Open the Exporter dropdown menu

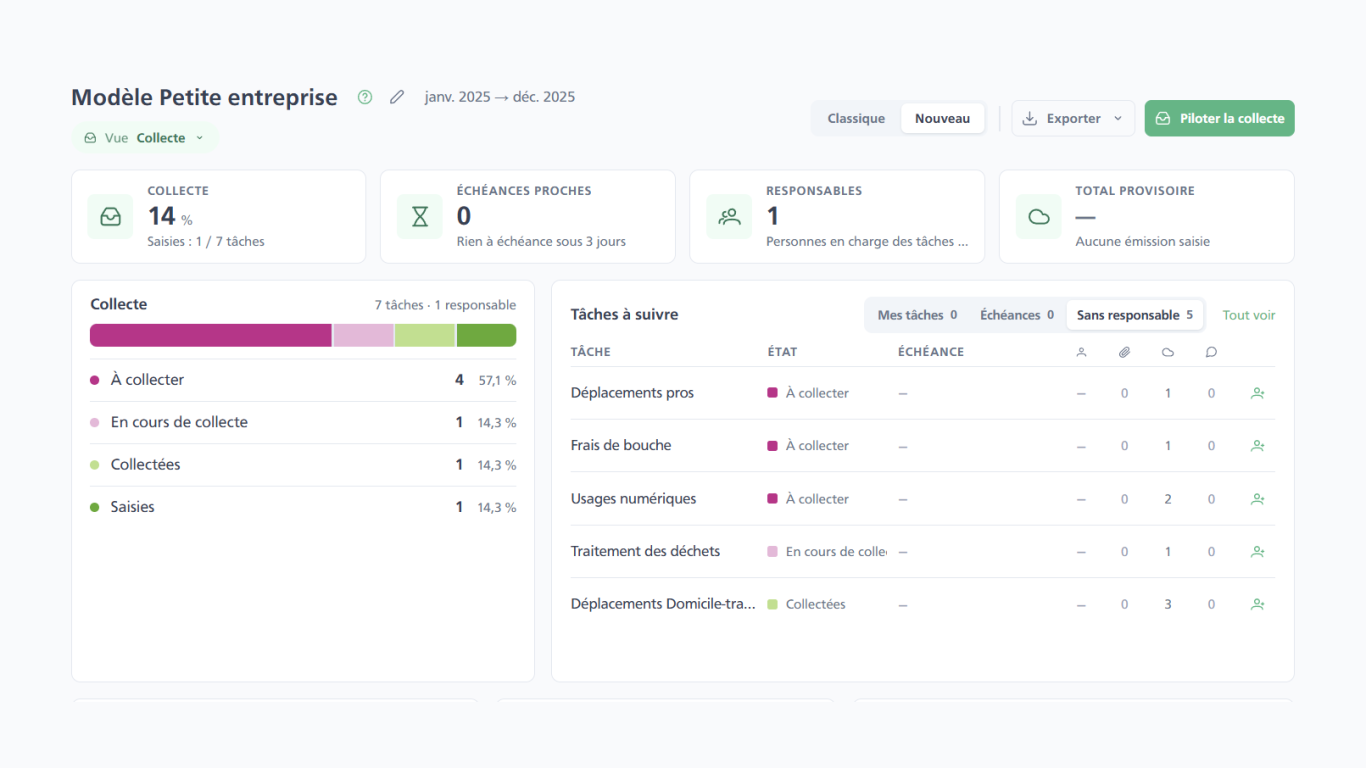[1073, 118]
